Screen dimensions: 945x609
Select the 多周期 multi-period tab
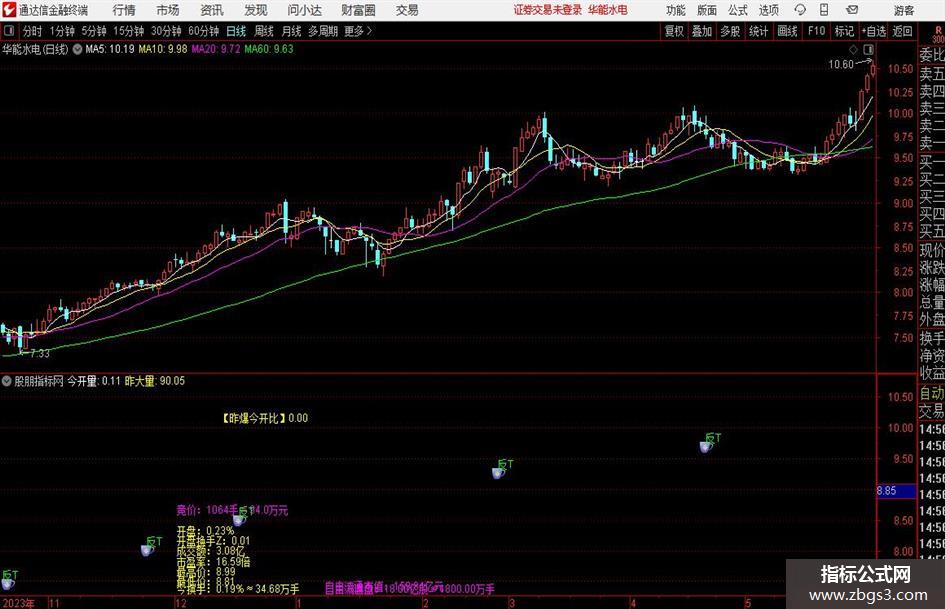point(323,31)
